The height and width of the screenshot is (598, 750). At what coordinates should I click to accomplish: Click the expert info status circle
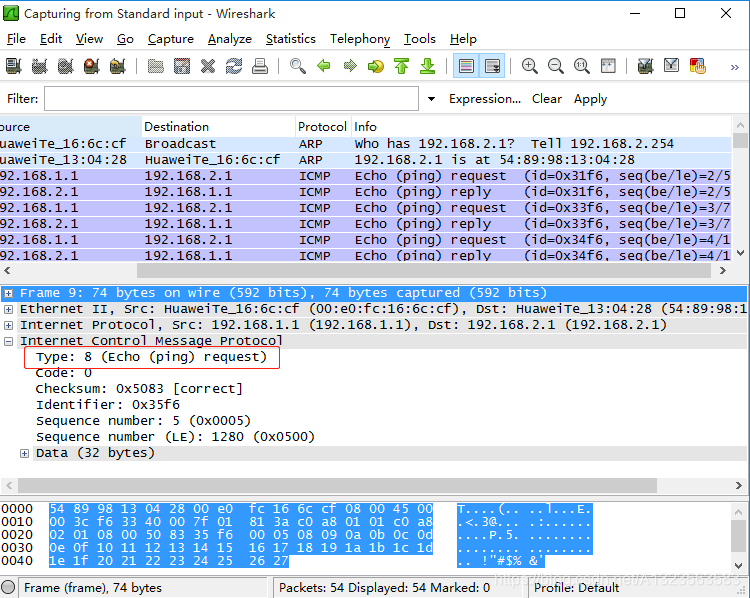point(8,587)
